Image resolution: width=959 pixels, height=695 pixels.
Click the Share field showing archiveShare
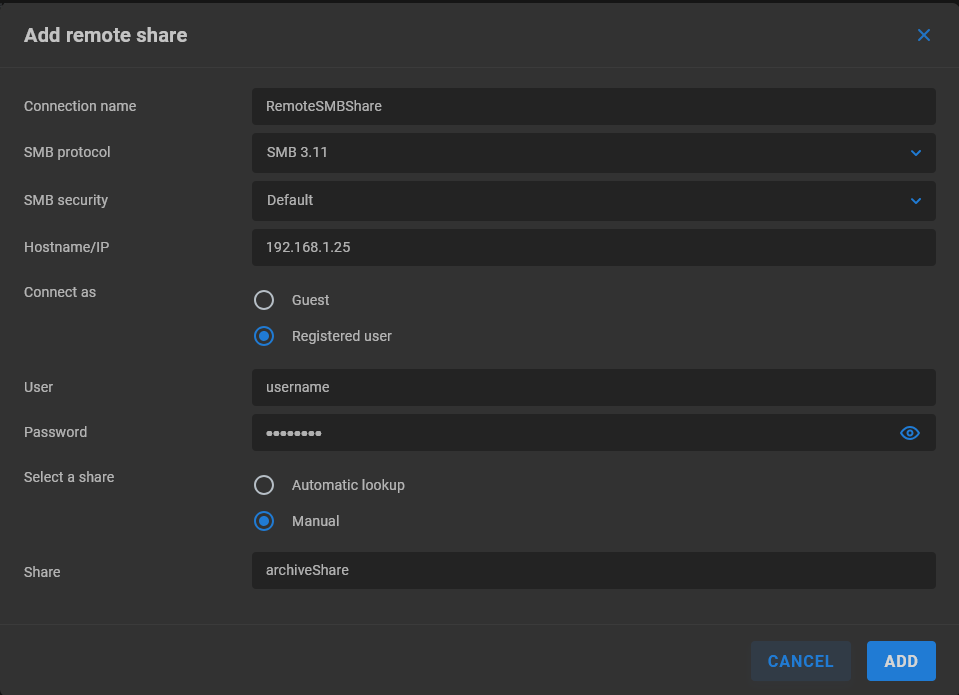[x=593, y=570]
